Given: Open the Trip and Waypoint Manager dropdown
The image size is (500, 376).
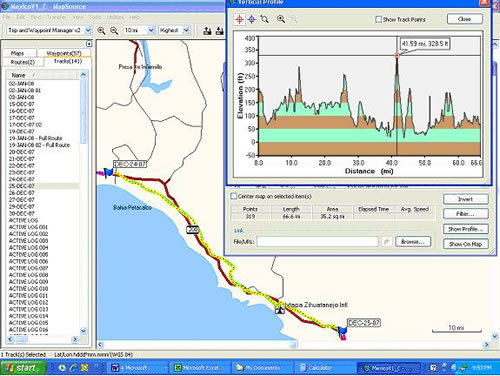Looking at the screenshot, I should coord(88,30).
